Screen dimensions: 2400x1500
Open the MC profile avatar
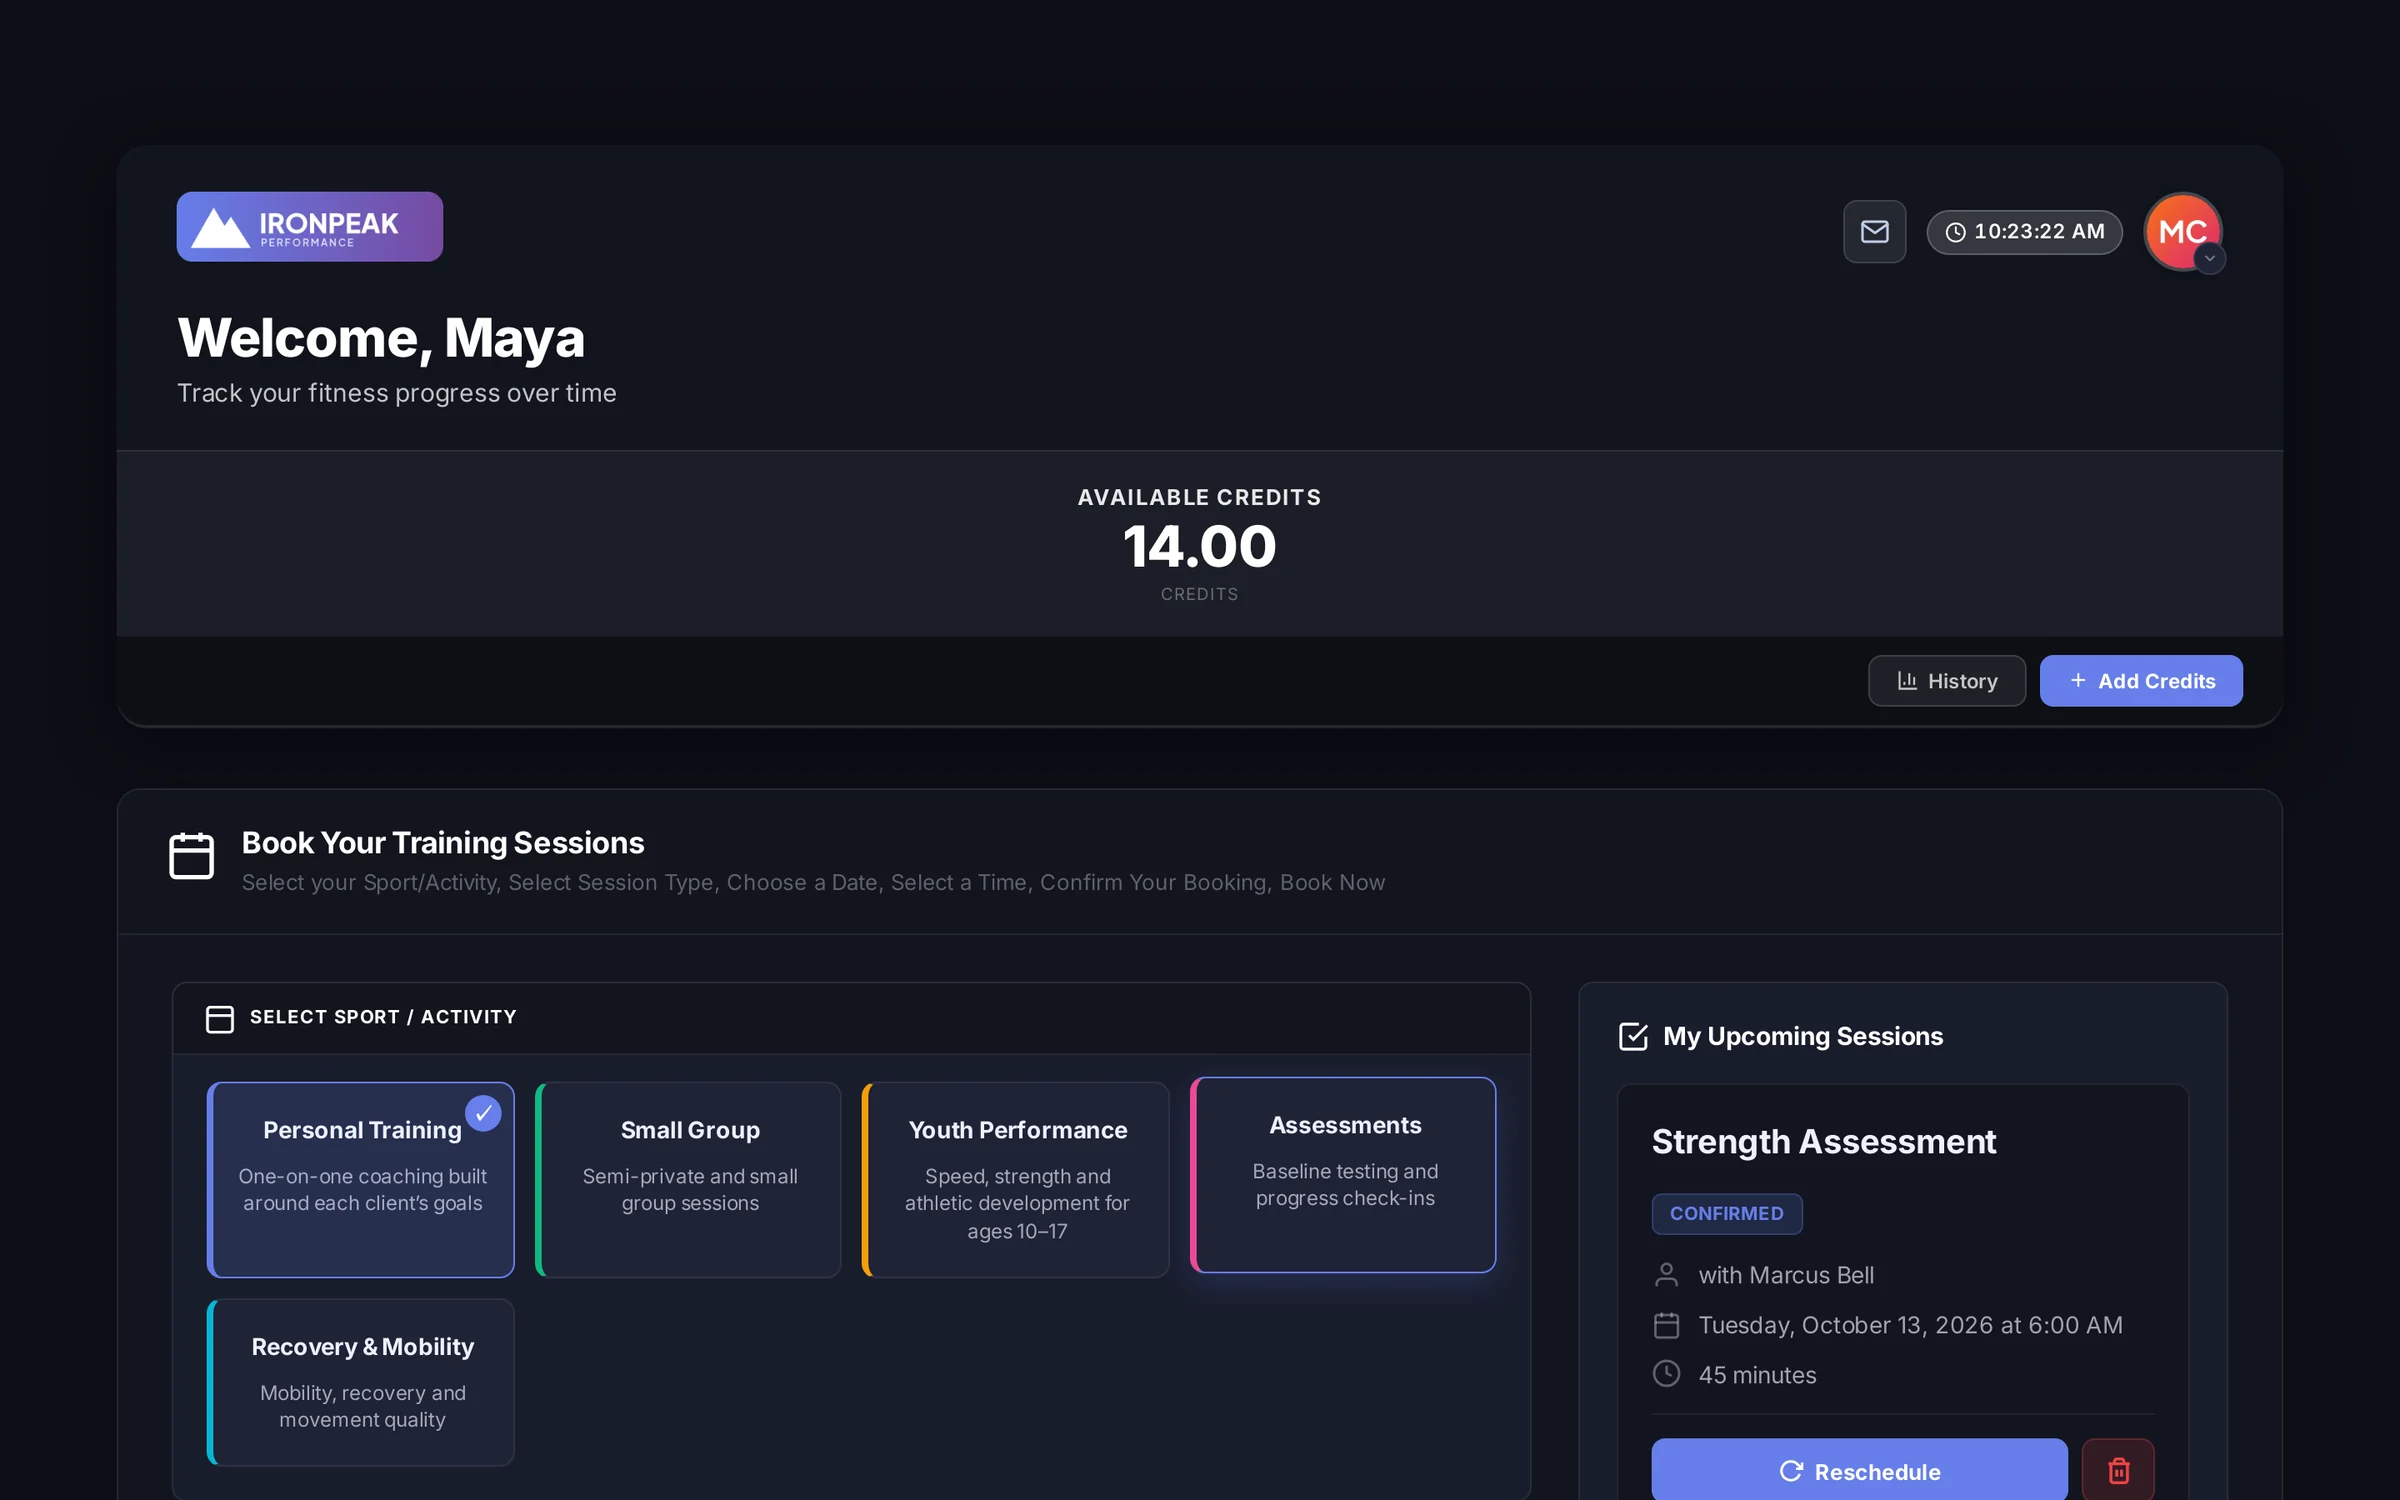point(2183,232)
